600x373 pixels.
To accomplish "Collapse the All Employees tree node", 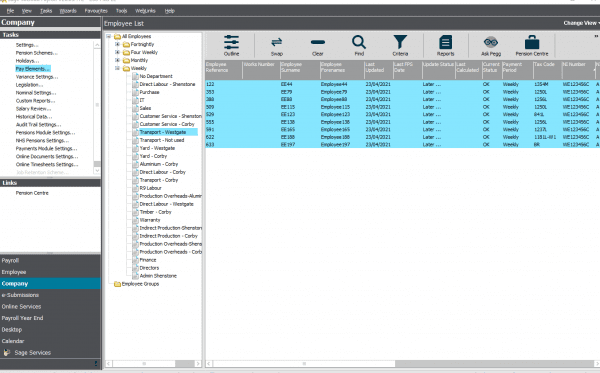I will [109, 36].
